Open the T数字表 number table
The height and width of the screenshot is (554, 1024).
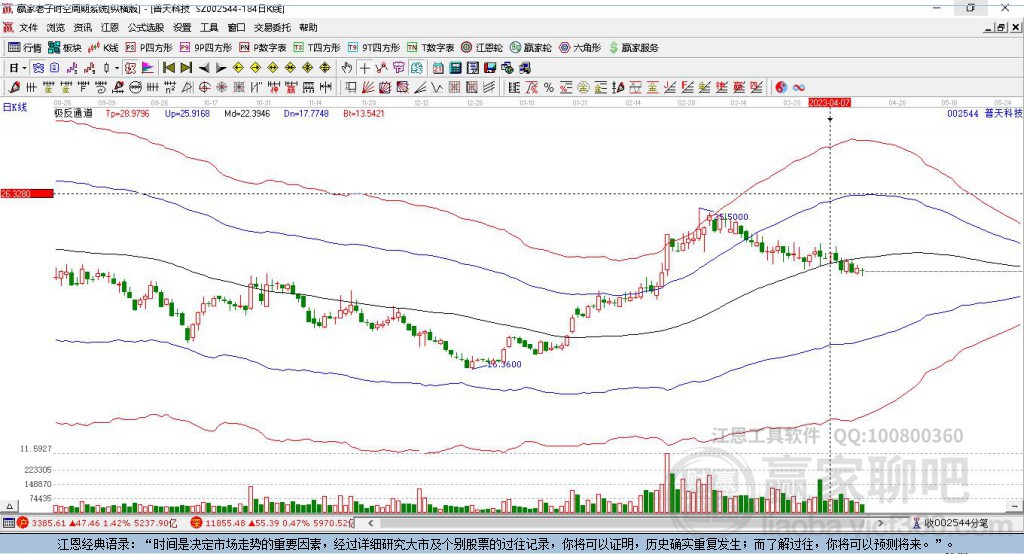click(x=431, y=48)
